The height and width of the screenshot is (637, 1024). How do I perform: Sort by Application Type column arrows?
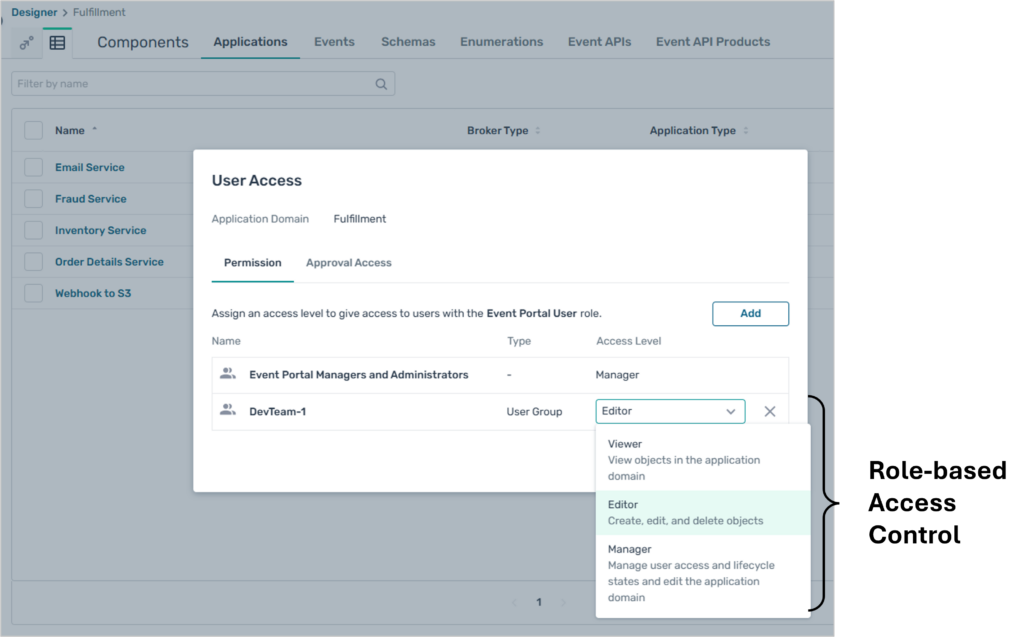tap(746, 131)
